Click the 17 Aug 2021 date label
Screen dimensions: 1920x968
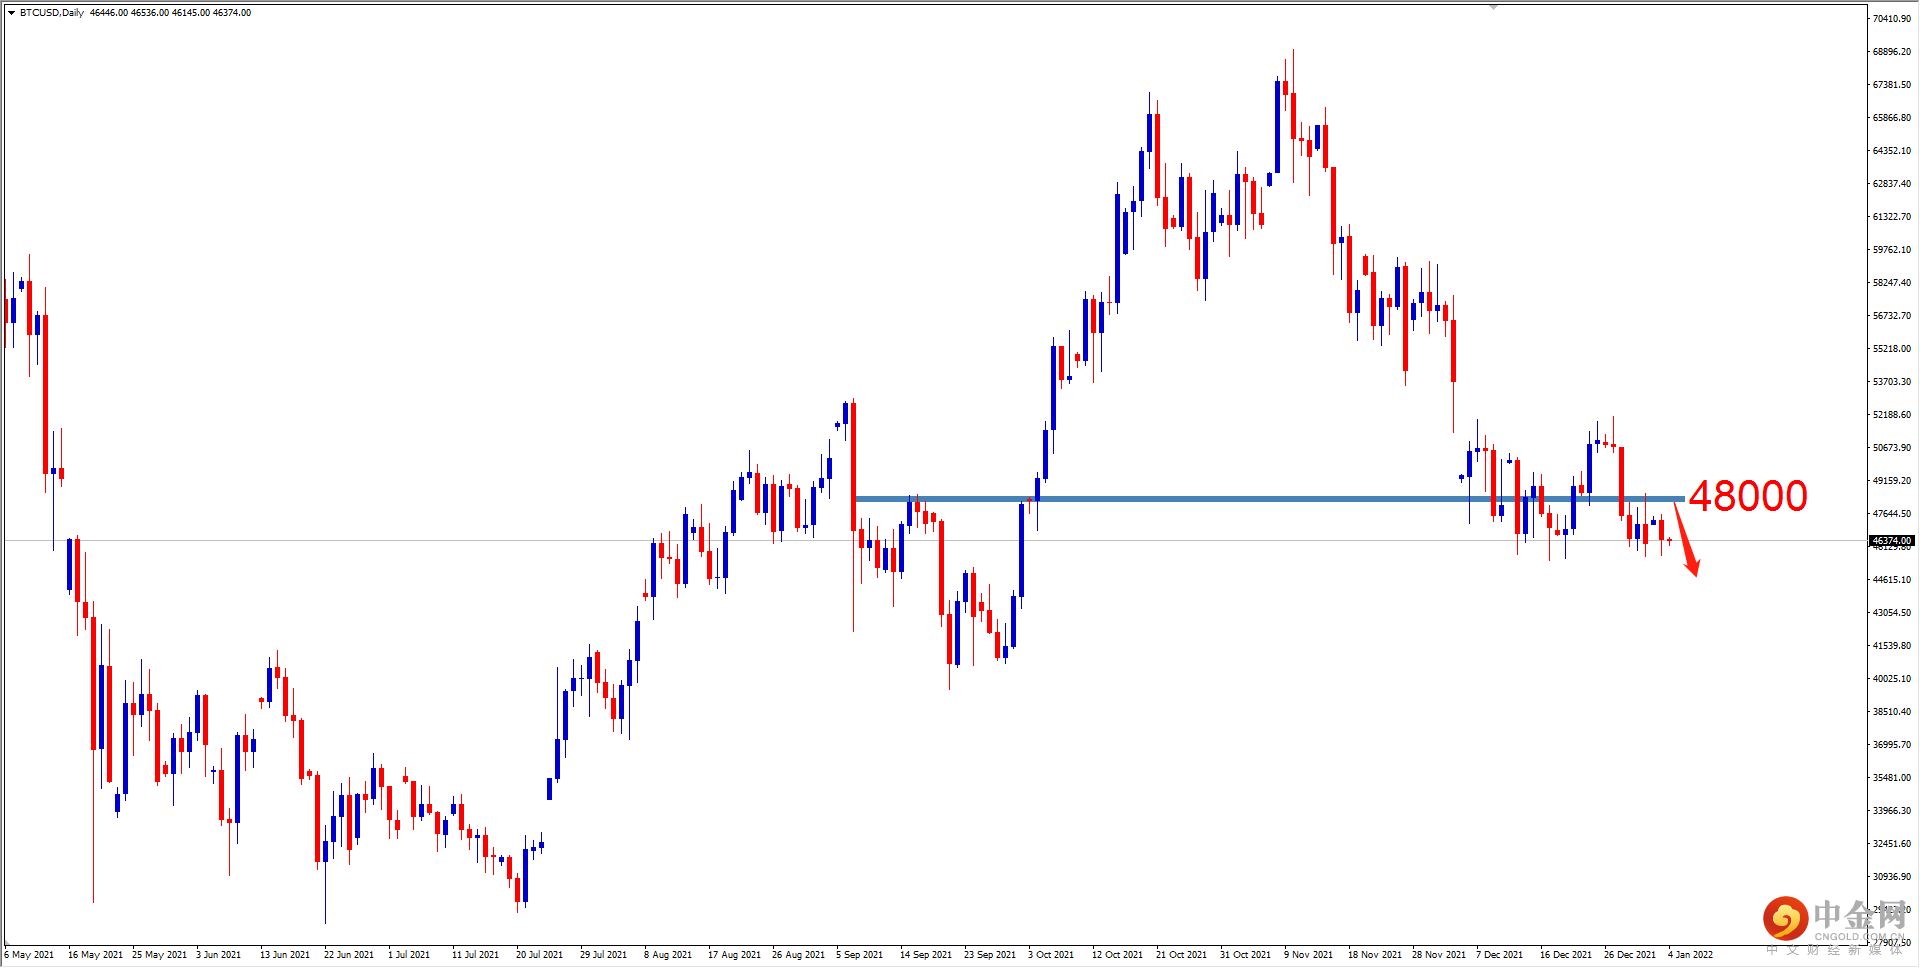[734, 955]
